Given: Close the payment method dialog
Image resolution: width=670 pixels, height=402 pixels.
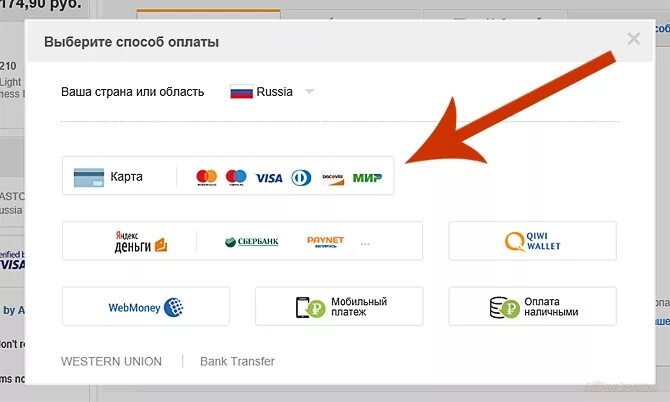Looking at the screenshot, I should 634,39.
